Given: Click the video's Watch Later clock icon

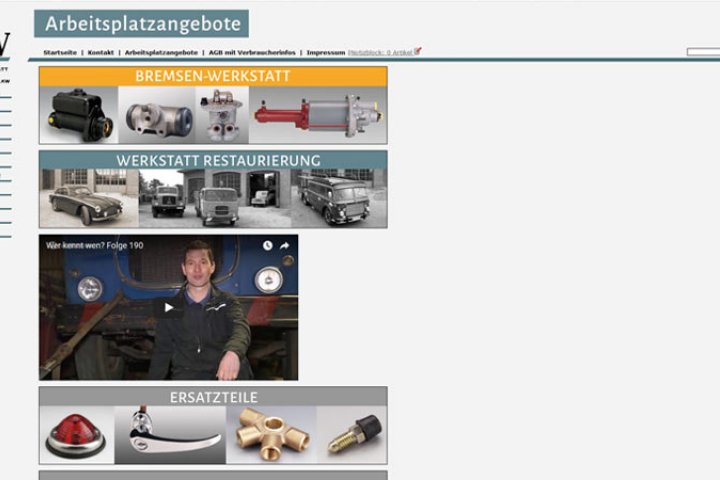Looking at the screenshot, I should pyautogui.click(x=268, y=245).
